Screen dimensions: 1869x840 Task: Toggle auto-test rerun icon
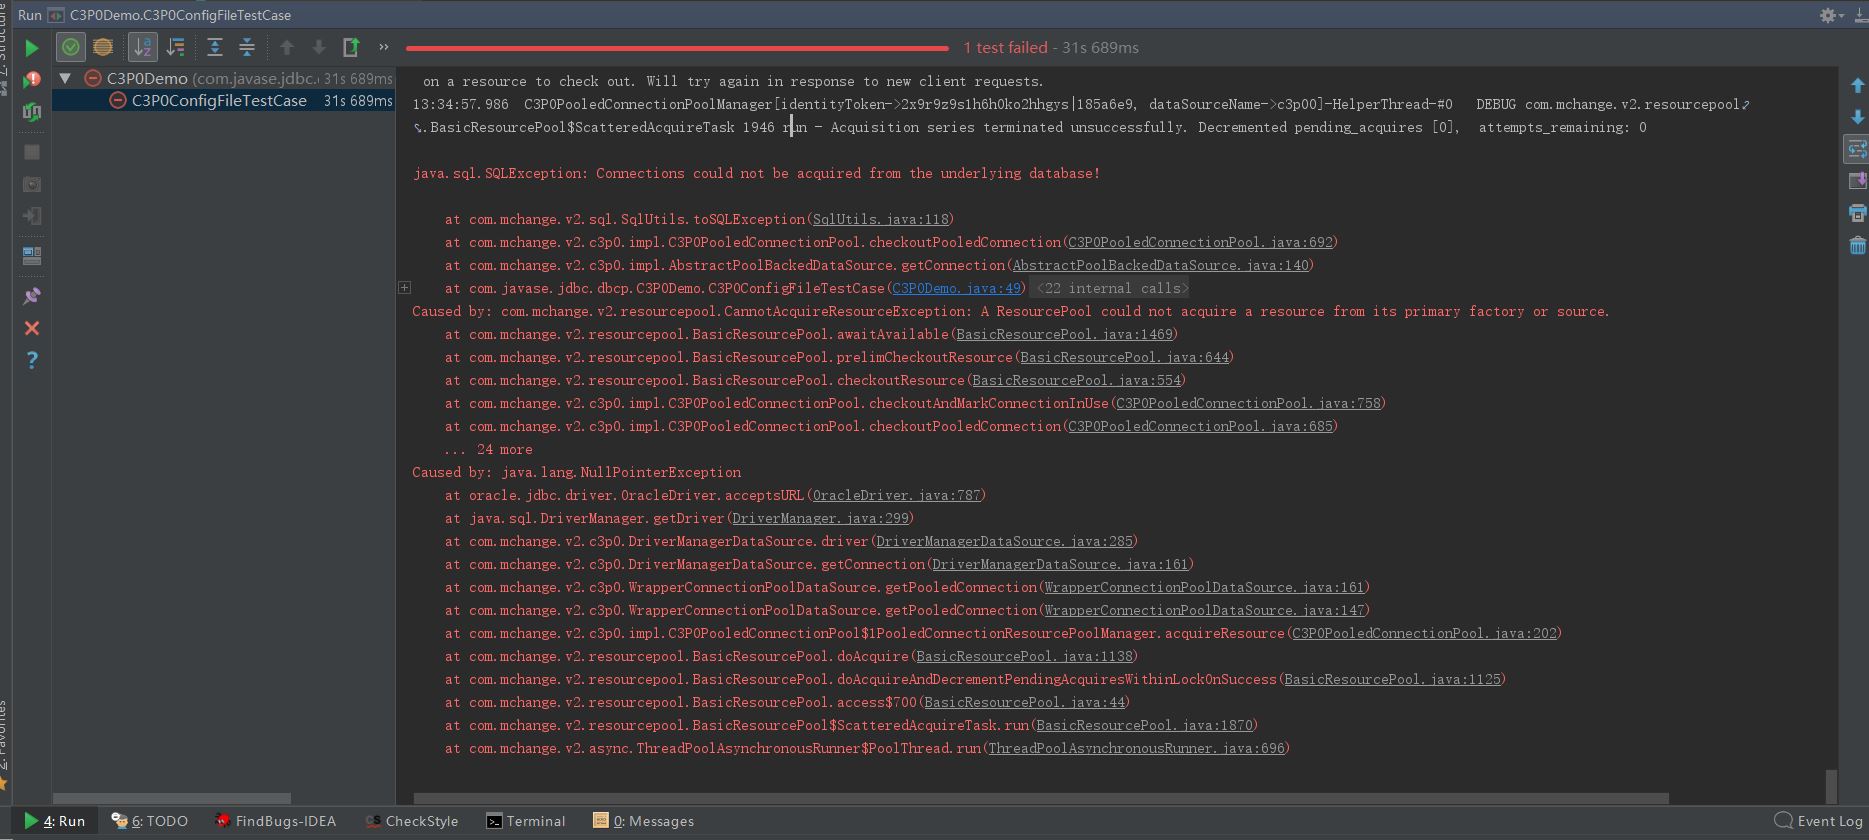pyautogui.click(x=31, y=112)
